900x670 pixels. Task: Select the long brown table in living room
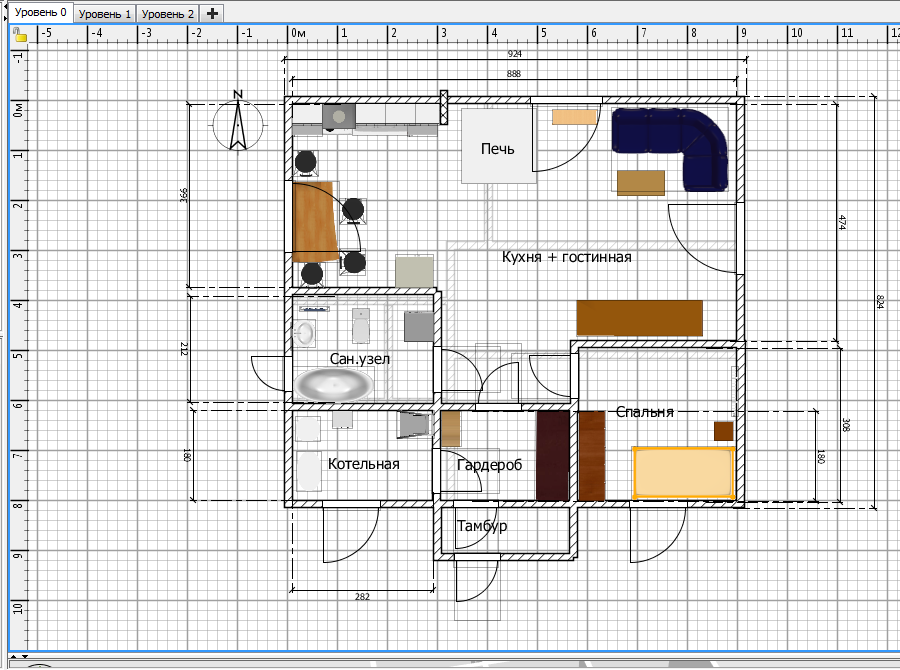639,317
